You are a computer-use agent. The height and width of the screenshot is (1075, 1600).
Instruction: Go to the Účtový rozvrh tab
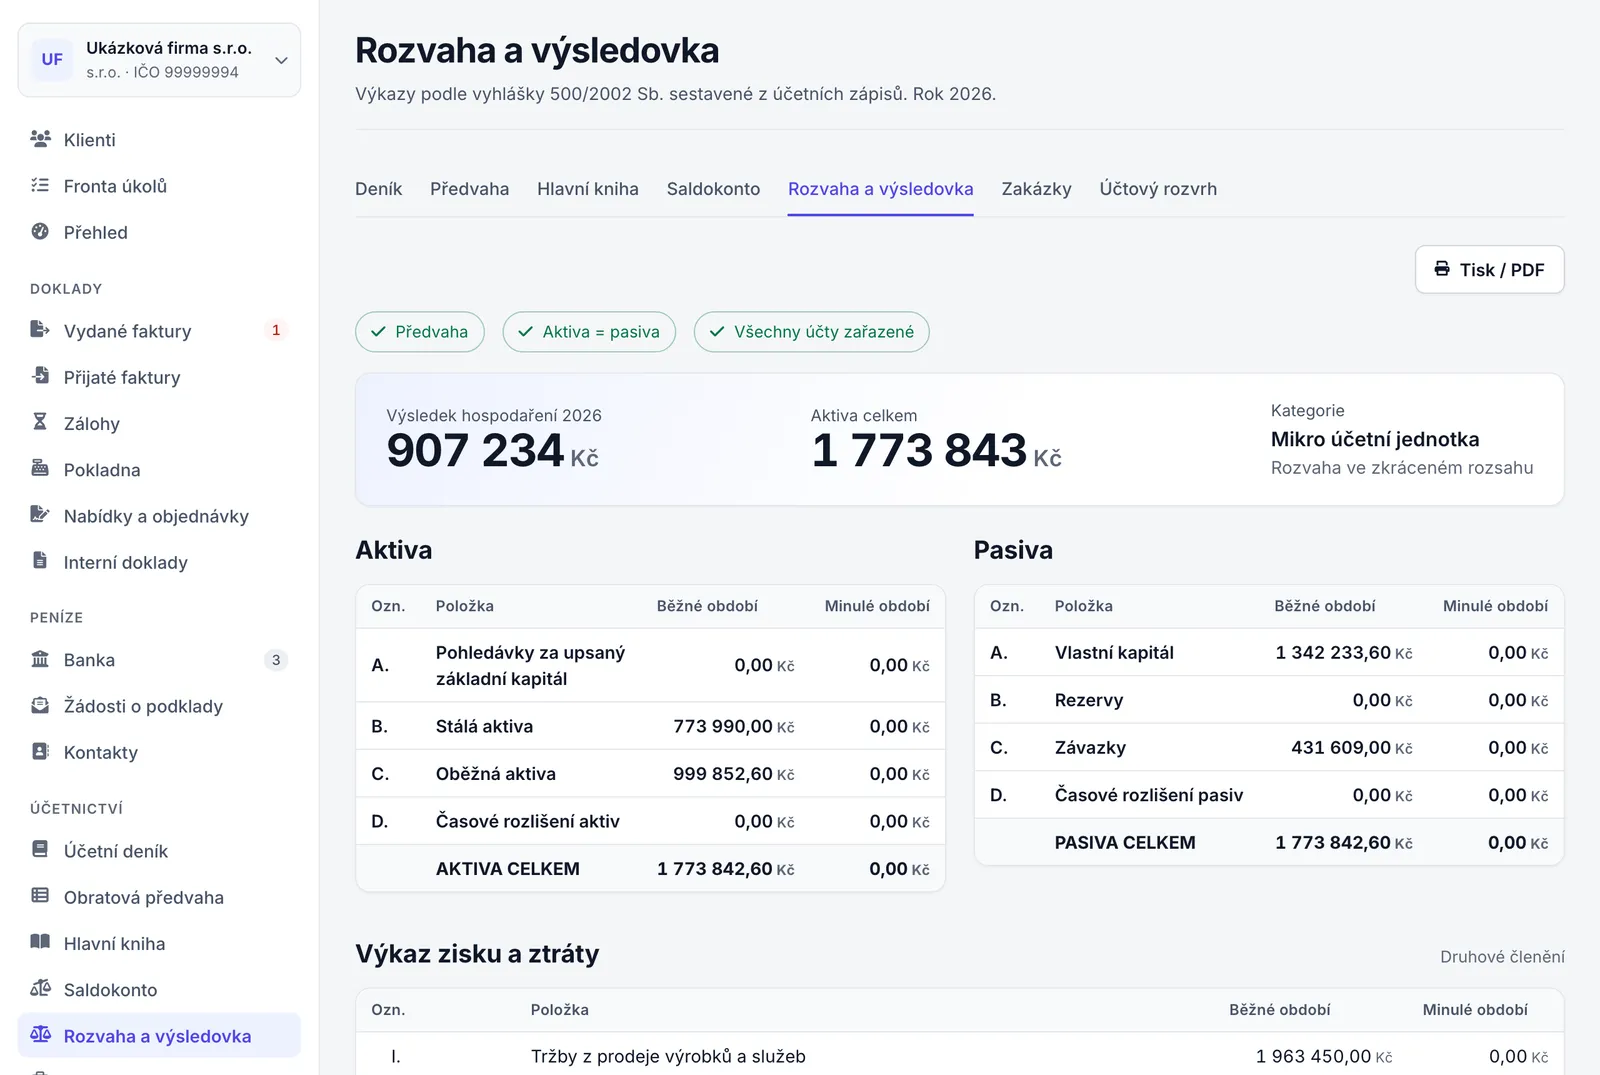pos(1158,189)
